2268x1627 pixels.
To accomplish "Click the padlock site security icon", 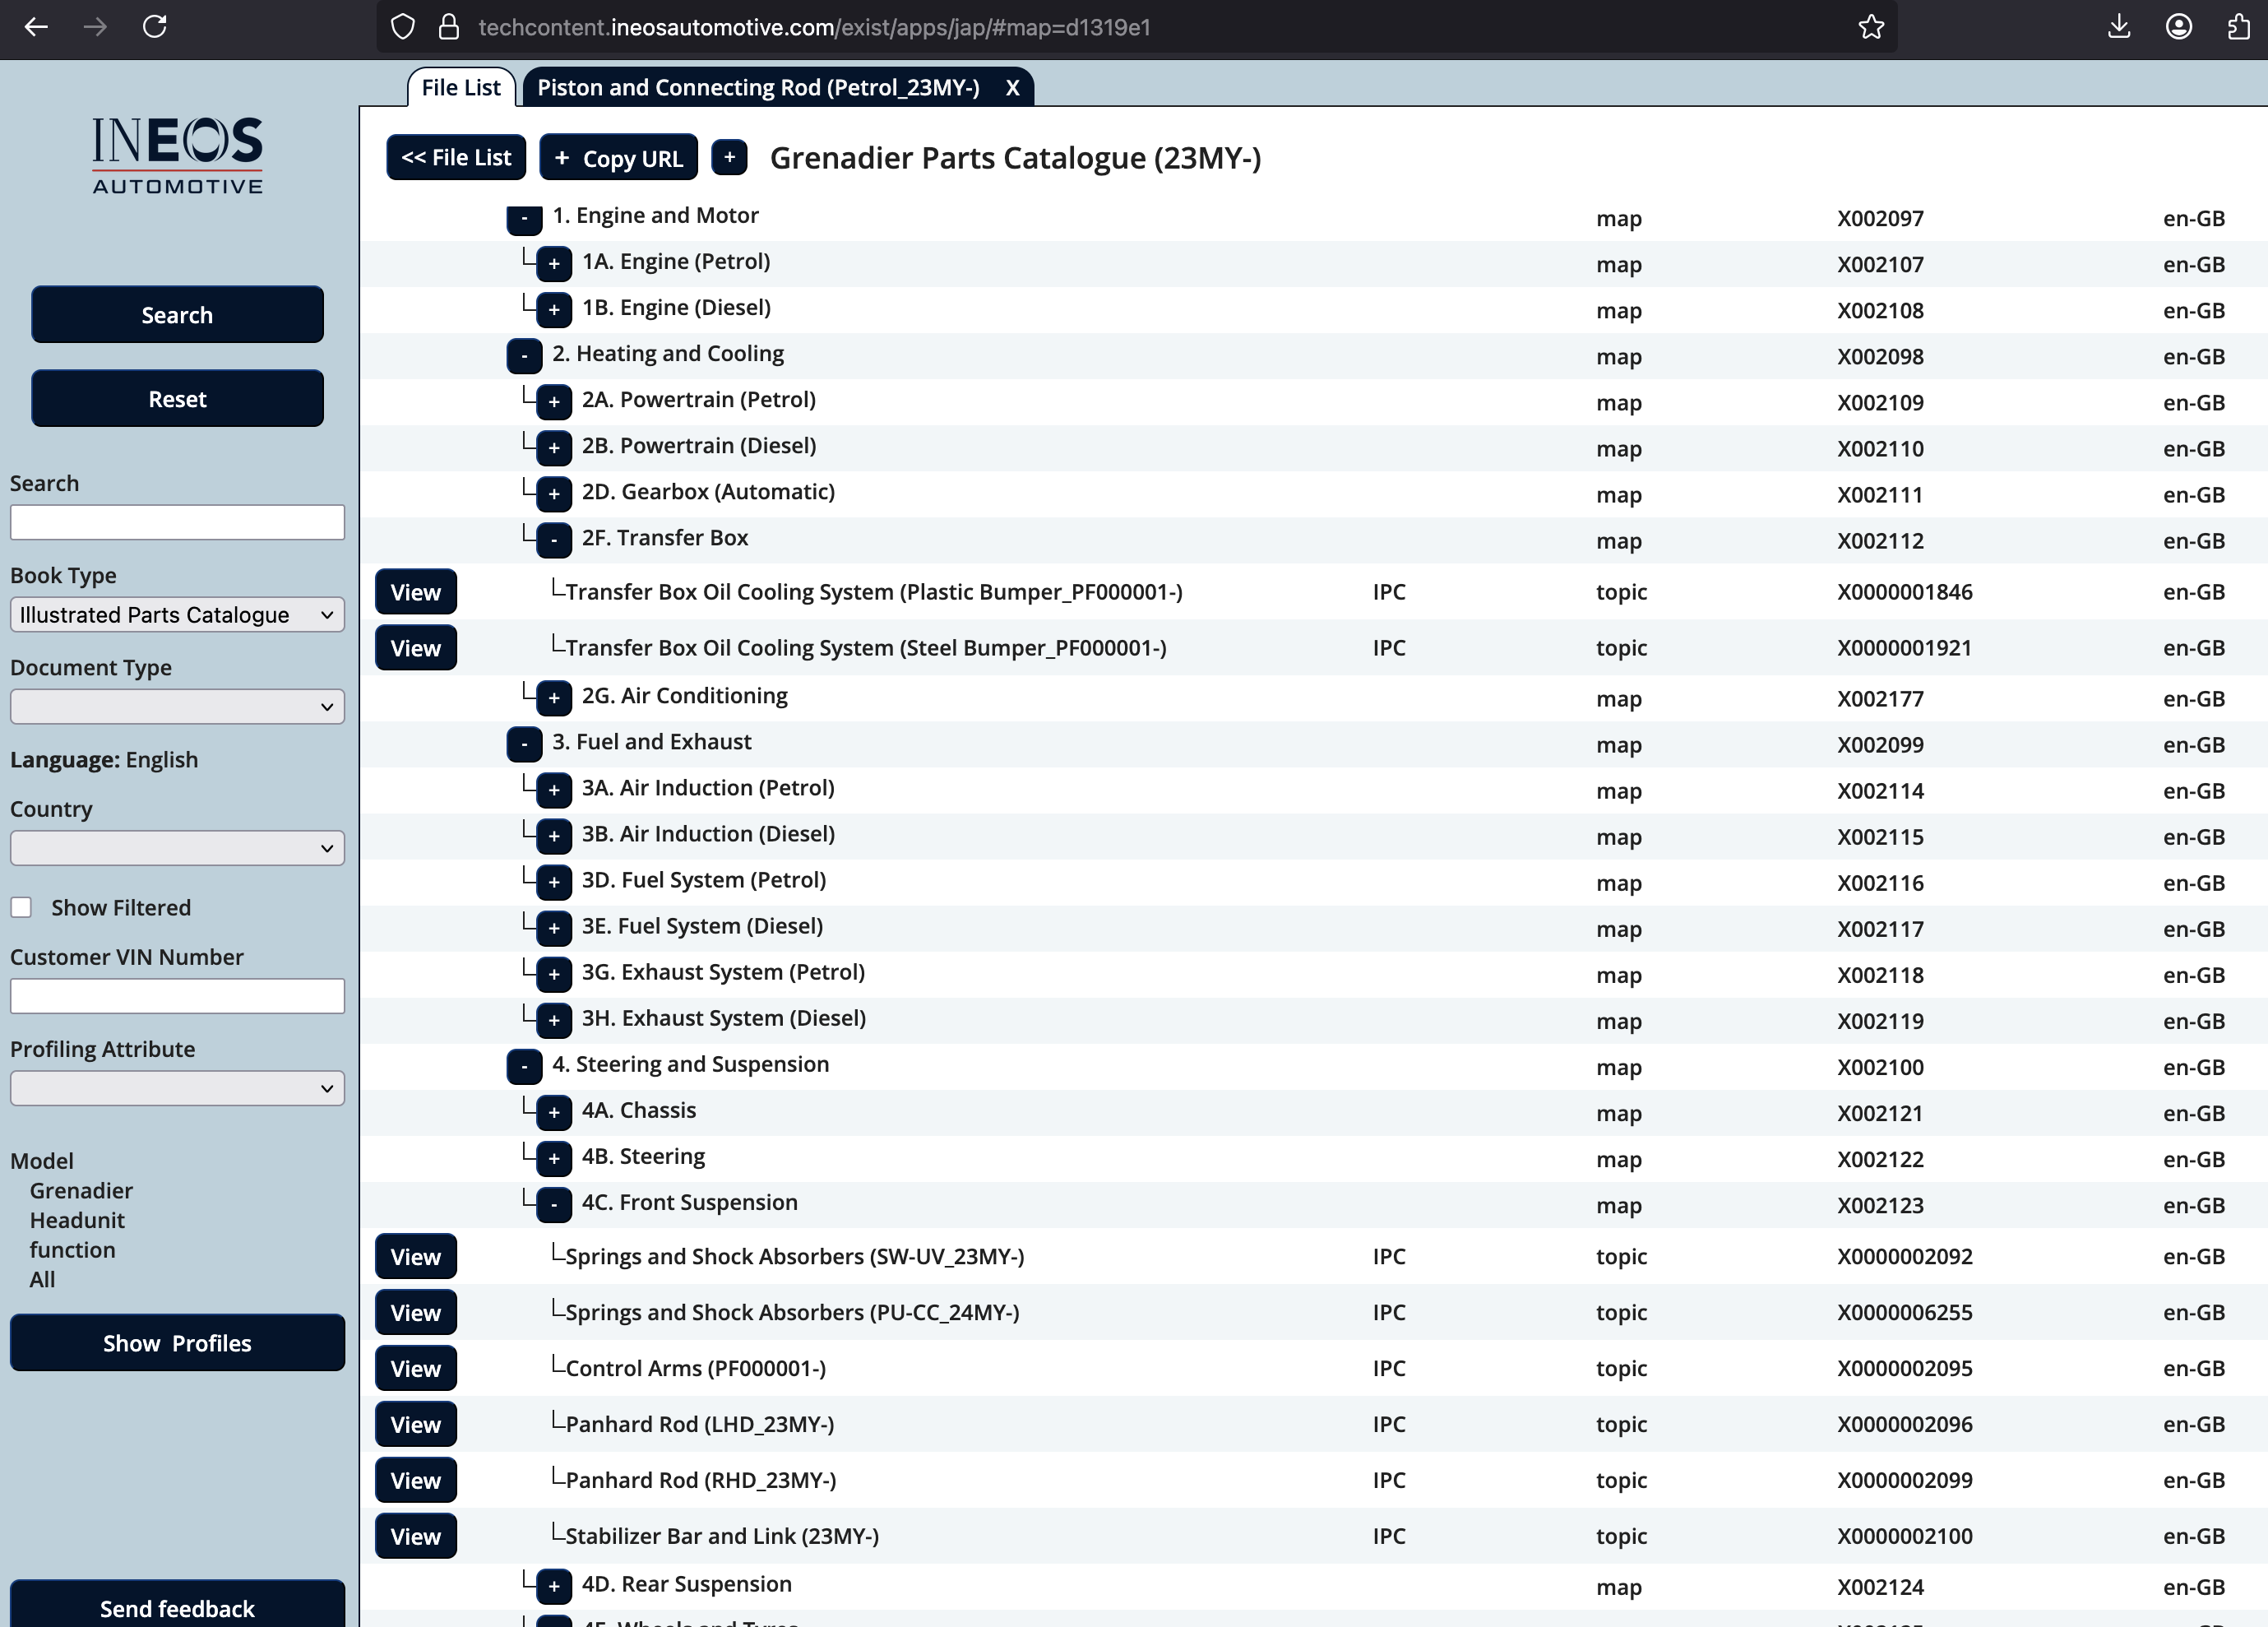I will coord(449,27).
